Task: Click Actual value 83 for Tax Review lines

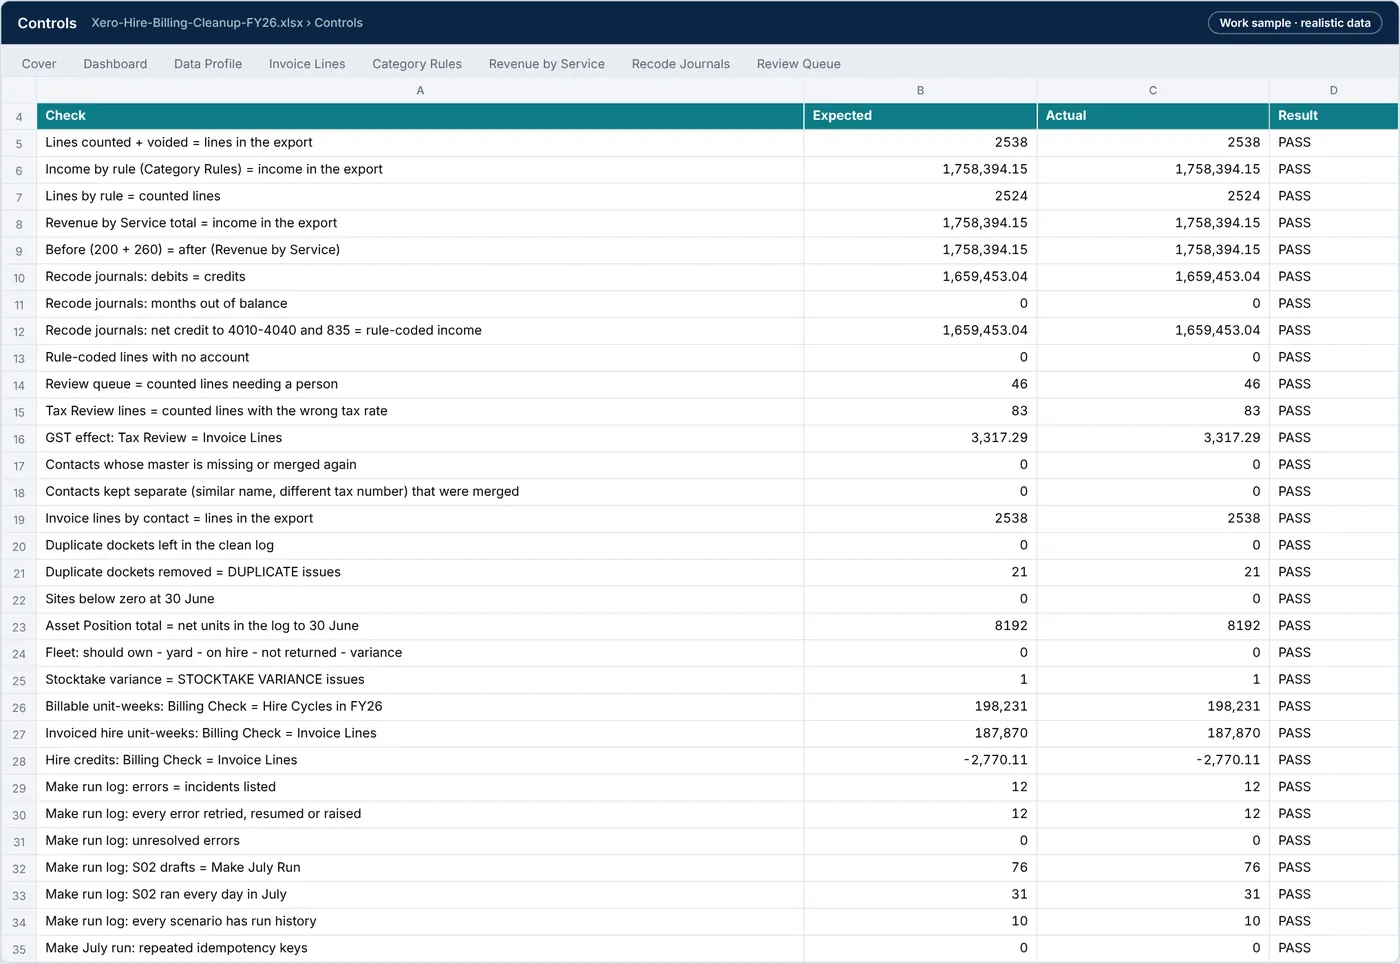Action: [1153, 411]
